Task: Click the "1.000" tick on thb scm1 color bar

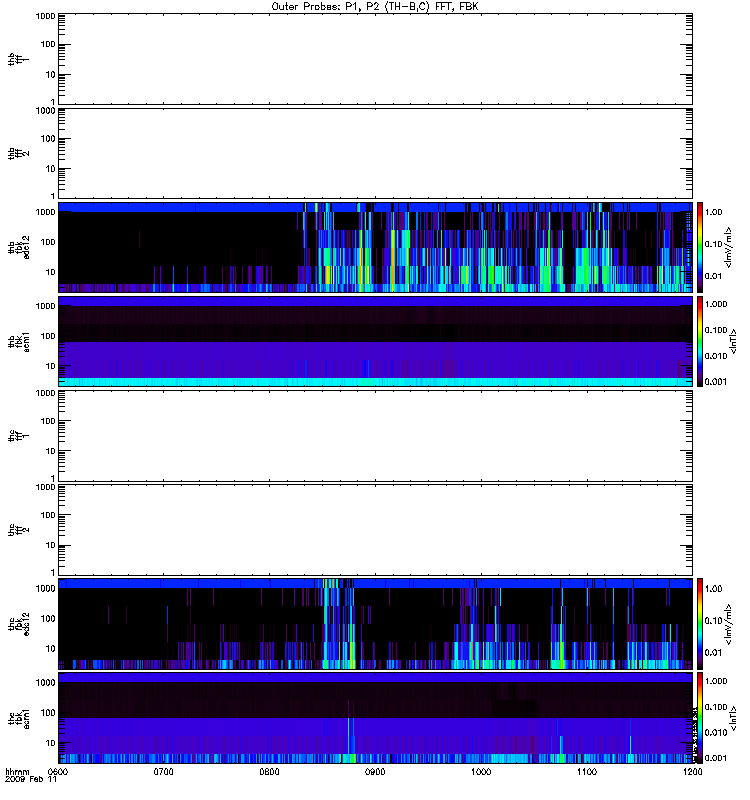Action: [716, 304]
